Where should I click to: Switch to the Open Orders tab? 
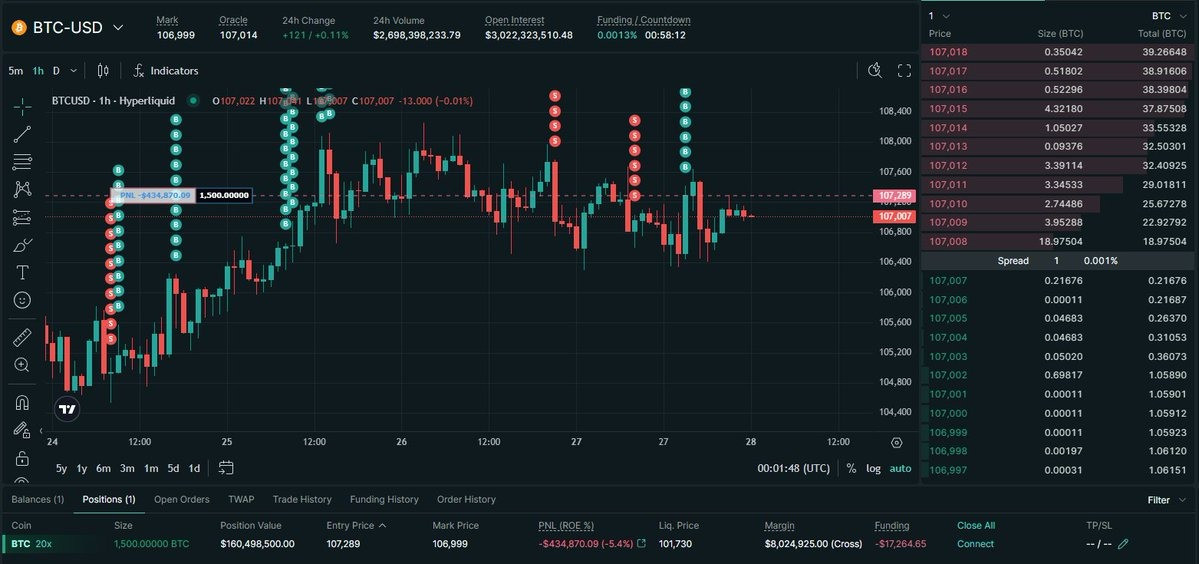(x=181, y=499)
